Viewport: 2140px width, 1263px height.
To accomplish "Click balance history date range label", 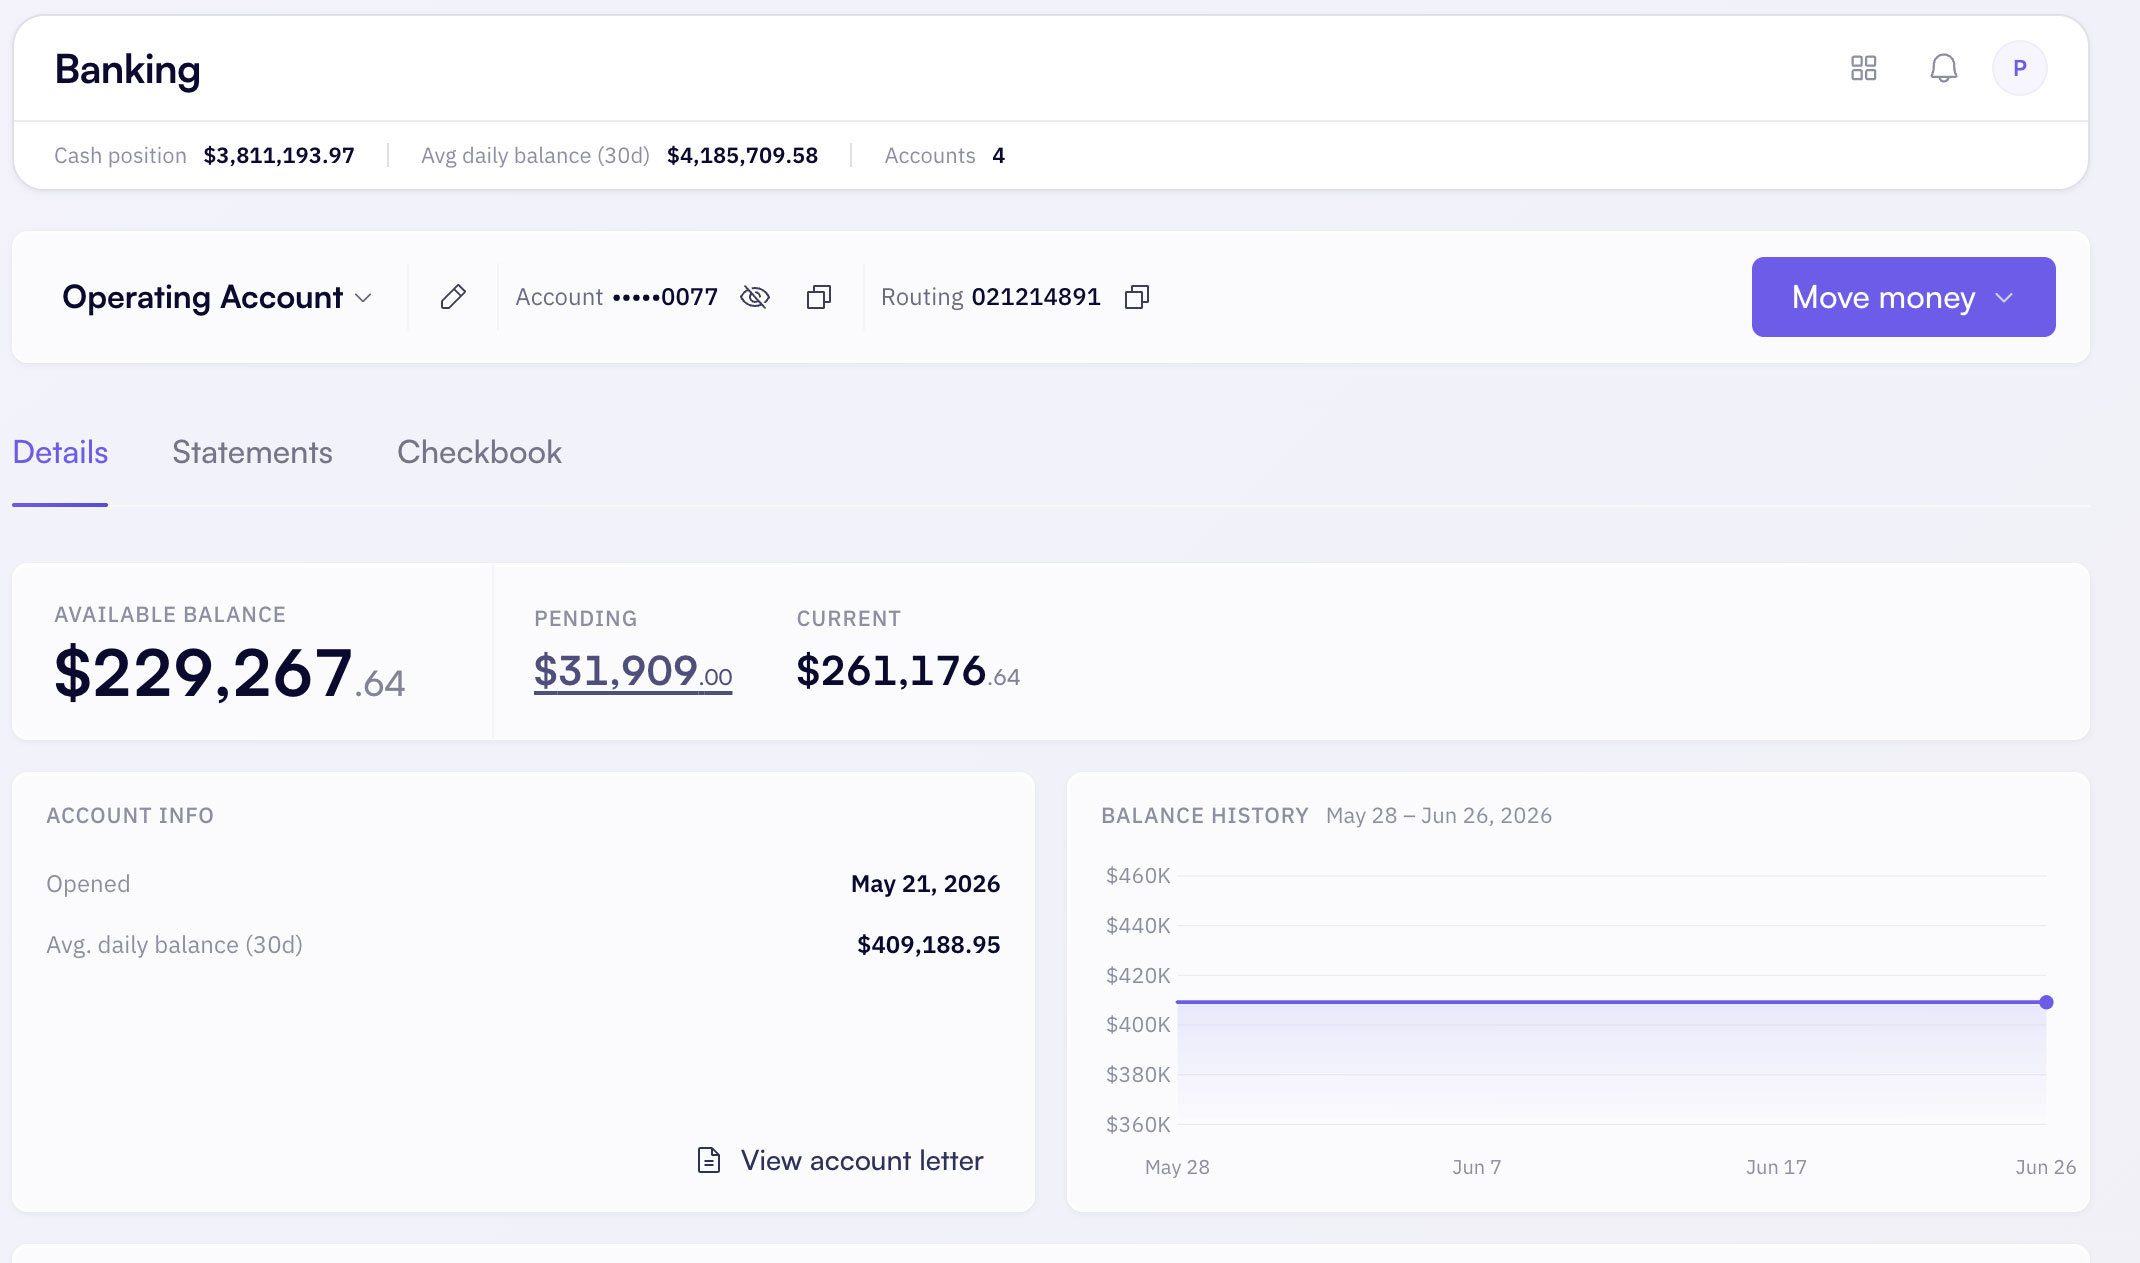I will [x=1438, y=816].
